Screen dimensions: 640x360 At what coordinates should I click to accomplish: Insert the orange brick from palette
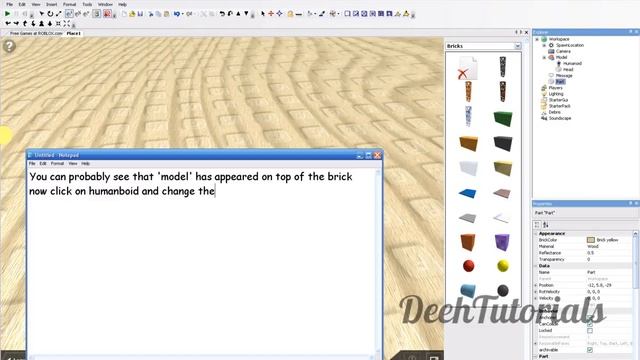click(x=468, y=143)
